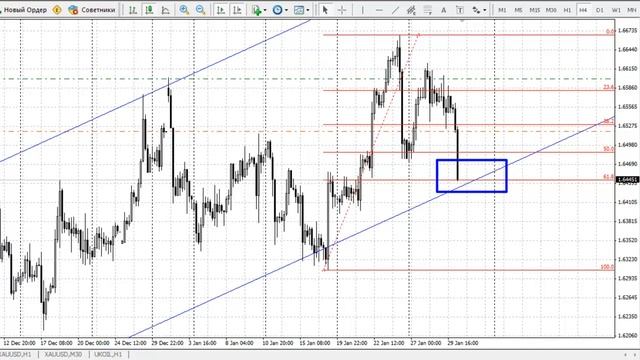Open the indicators list icon
The image size is (640, 360).
click(x=256, y=10)
